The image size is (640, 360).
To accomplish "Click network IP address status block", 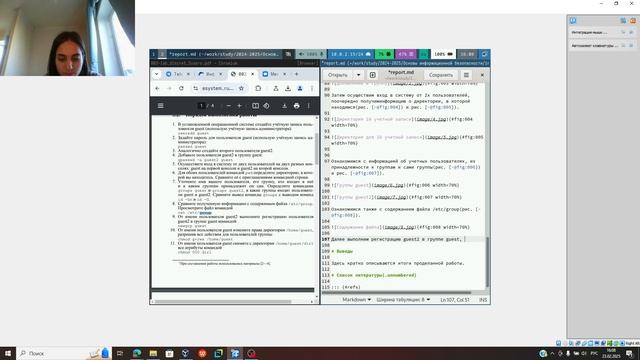I will click(x=351, y=54).
